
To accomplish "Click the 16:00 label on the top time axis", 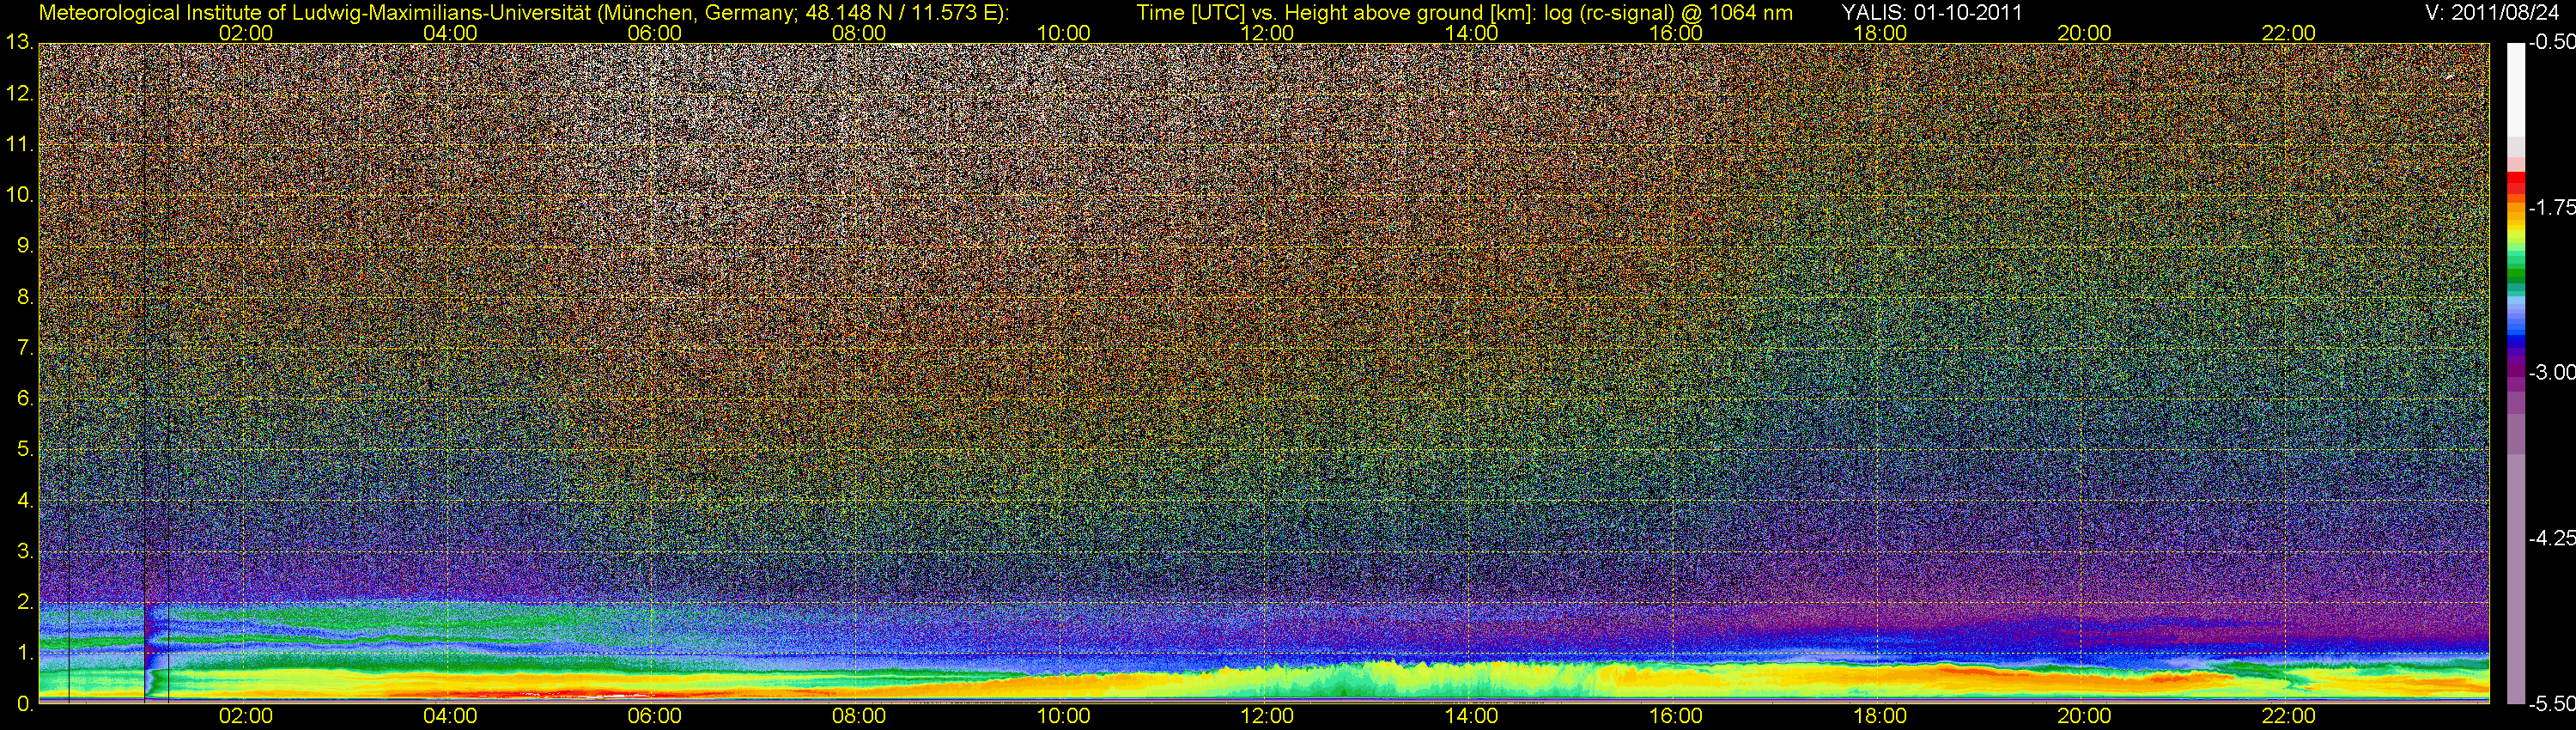I will tap(1676, 33).
